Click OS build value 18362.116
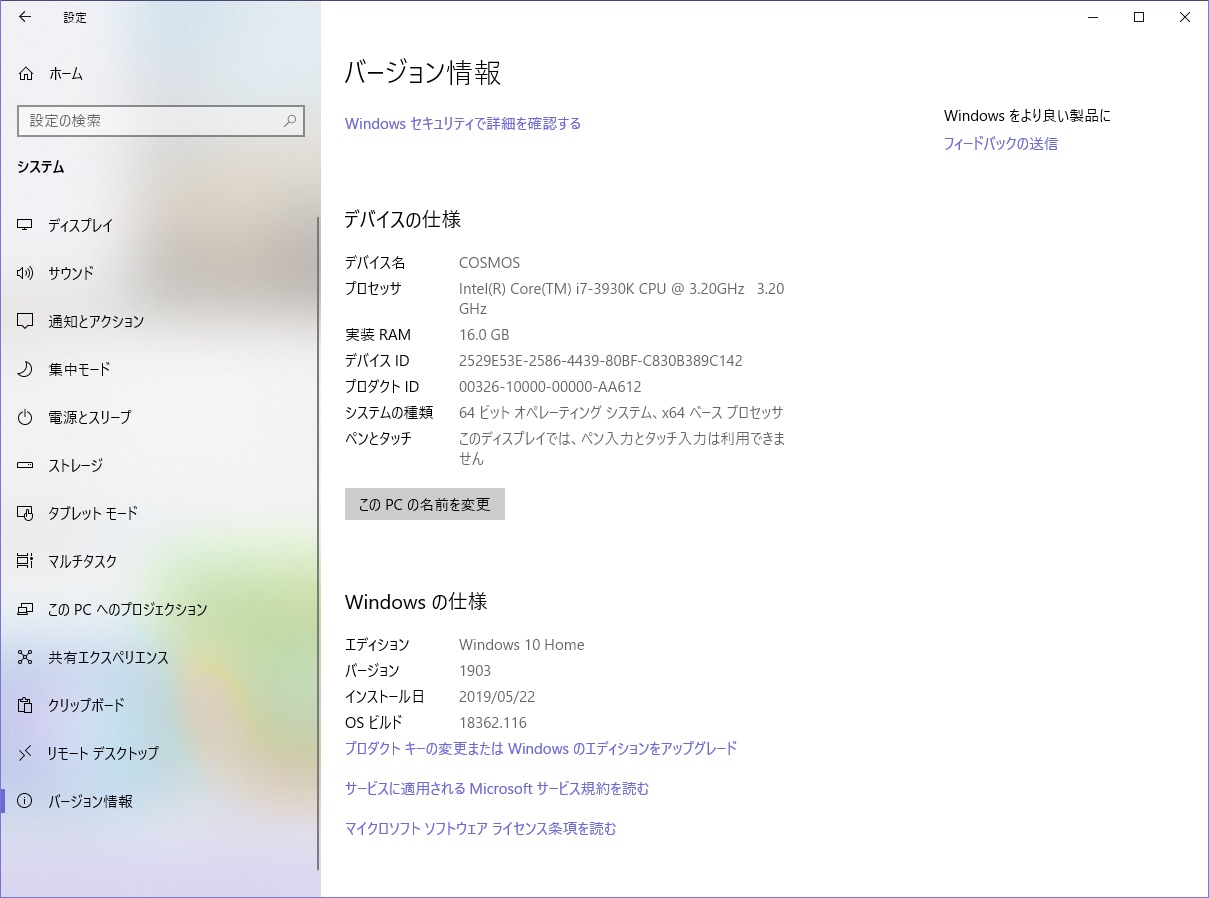 click(x=493, y=723)
